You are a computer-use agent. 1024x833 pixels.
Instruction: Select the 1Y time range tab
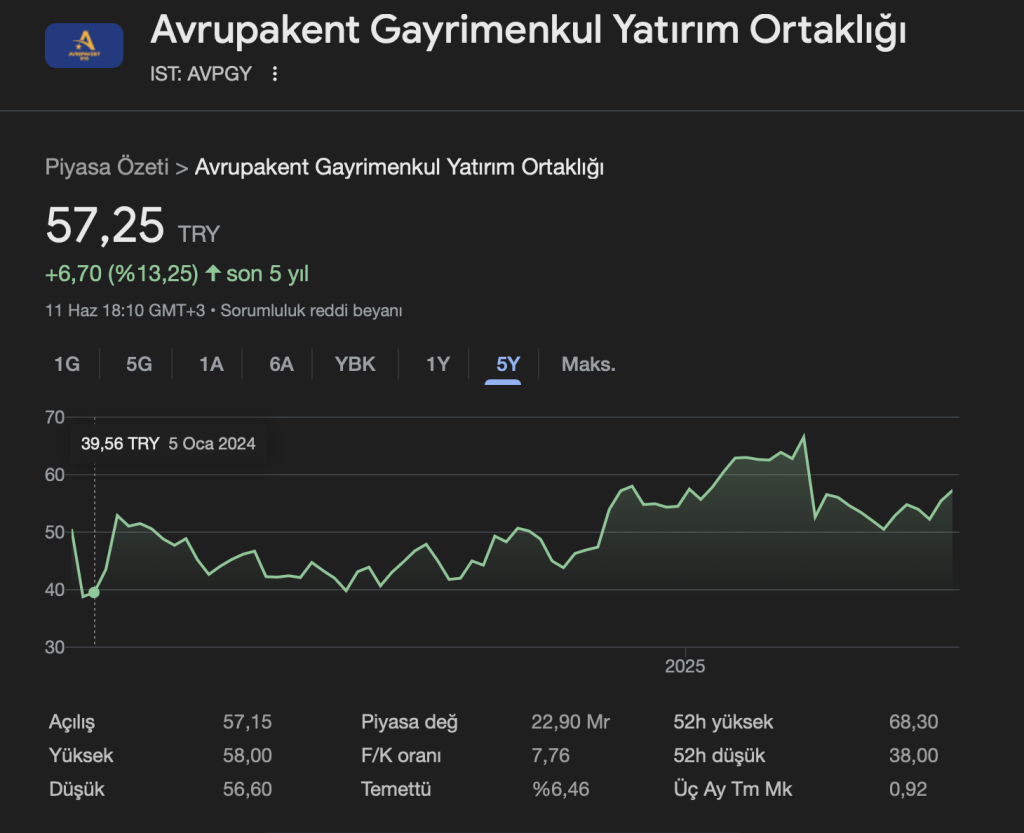438,364
